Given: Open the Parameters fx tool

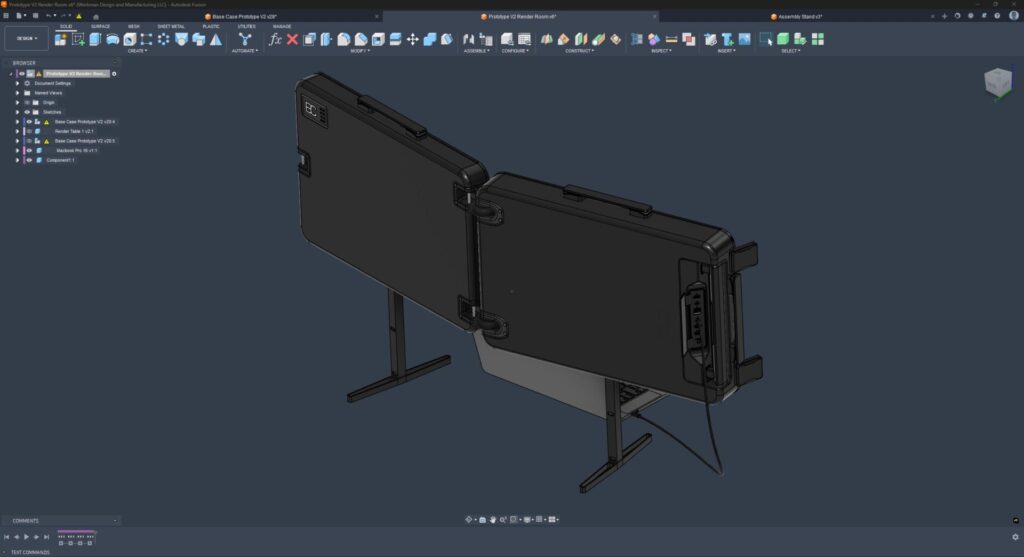Looking at the screenshot, I should [276, 39].
